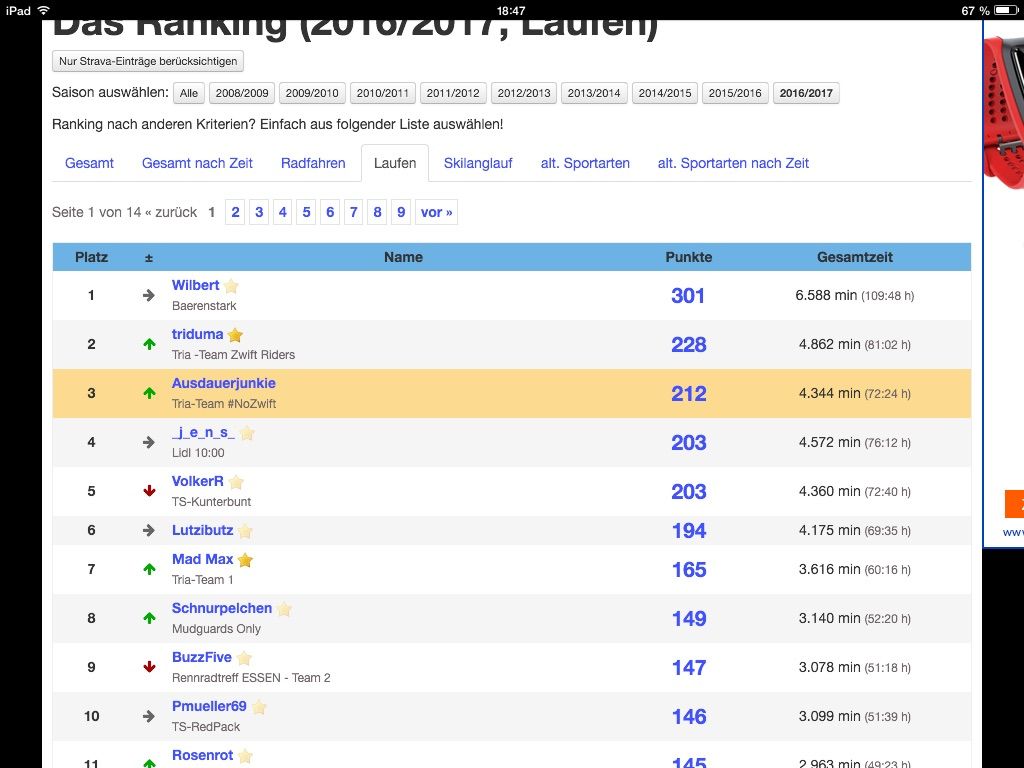Click the gray right arrow in Lutzibutz row

click(149, 530)
